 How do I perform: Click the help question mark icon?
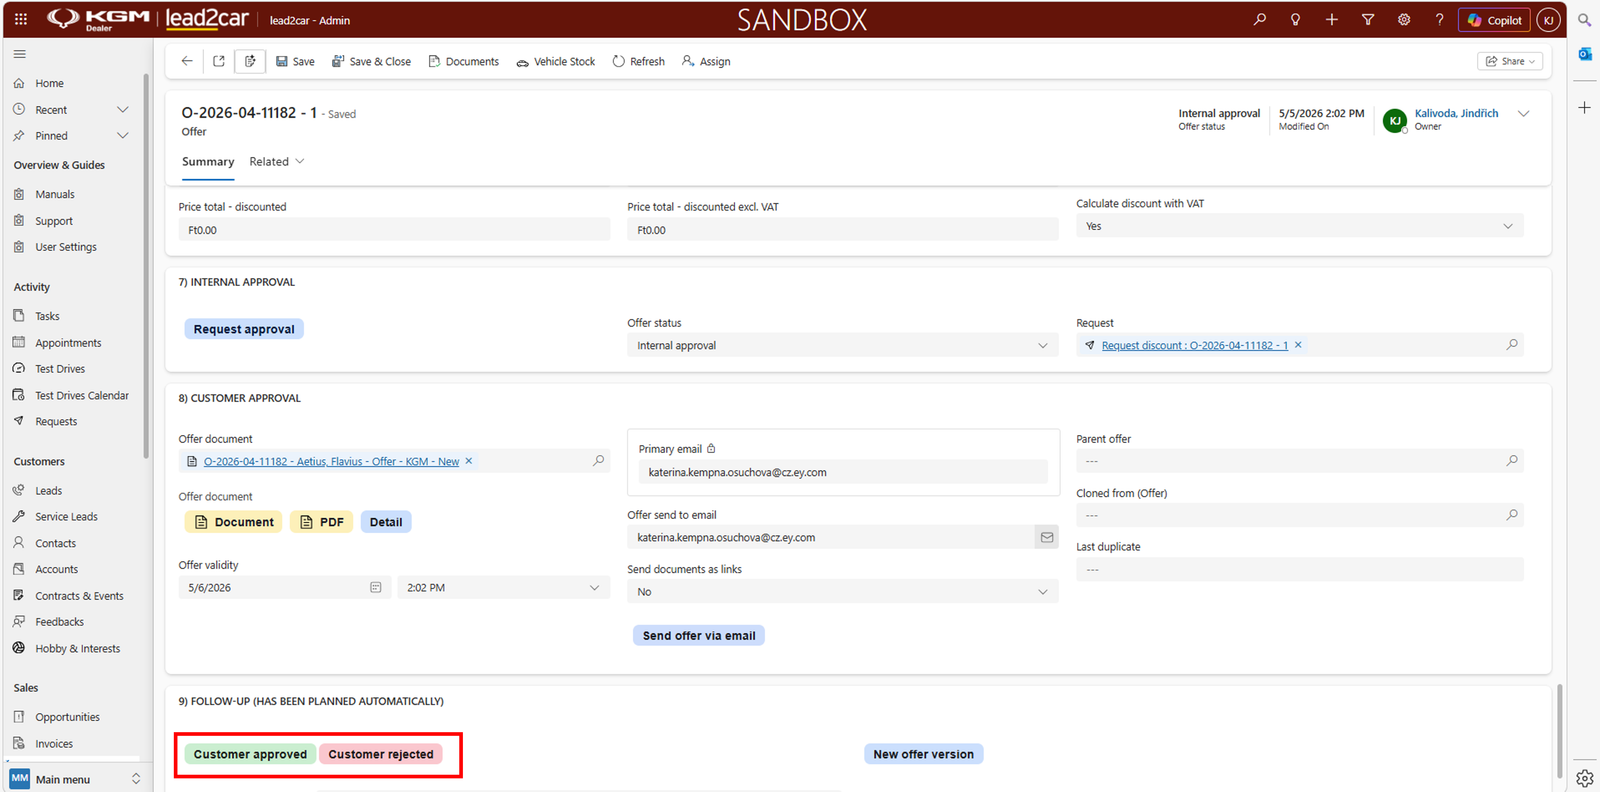pos(1440,19)
